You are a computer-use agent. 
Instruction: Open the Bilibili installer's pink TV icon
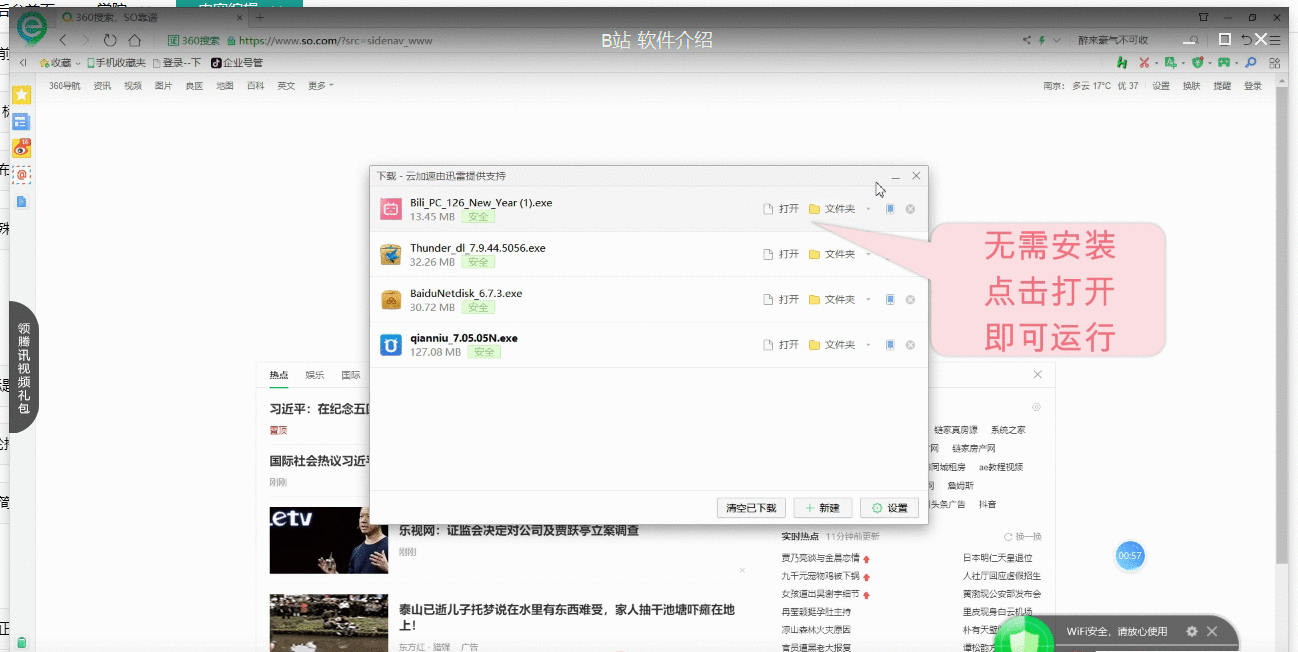(390, 210)
